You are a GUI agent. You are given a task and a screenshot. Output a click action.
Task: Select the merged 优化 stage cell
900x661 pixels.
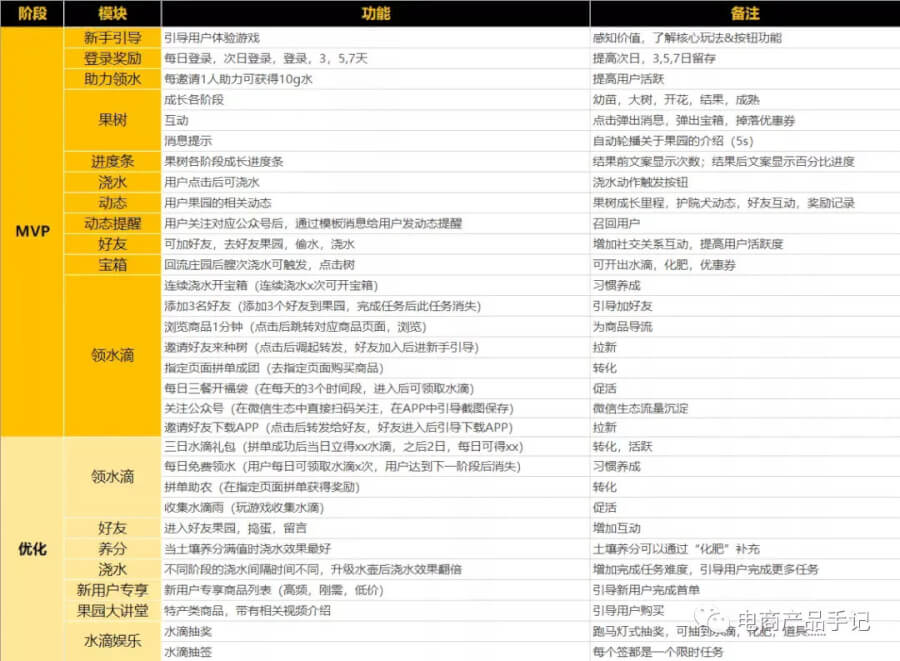(x=32, y=549)
